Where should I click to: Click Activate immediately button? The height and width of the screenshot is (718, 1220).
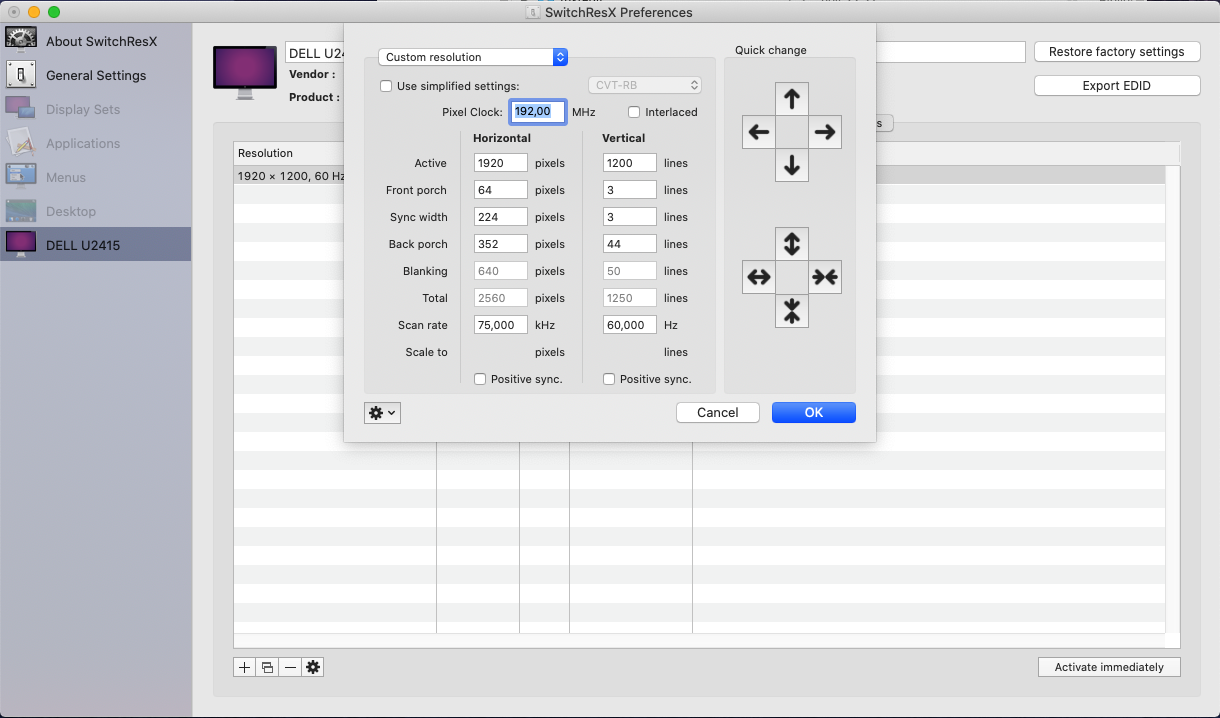pyautogui.click(x=1109, y=667)
